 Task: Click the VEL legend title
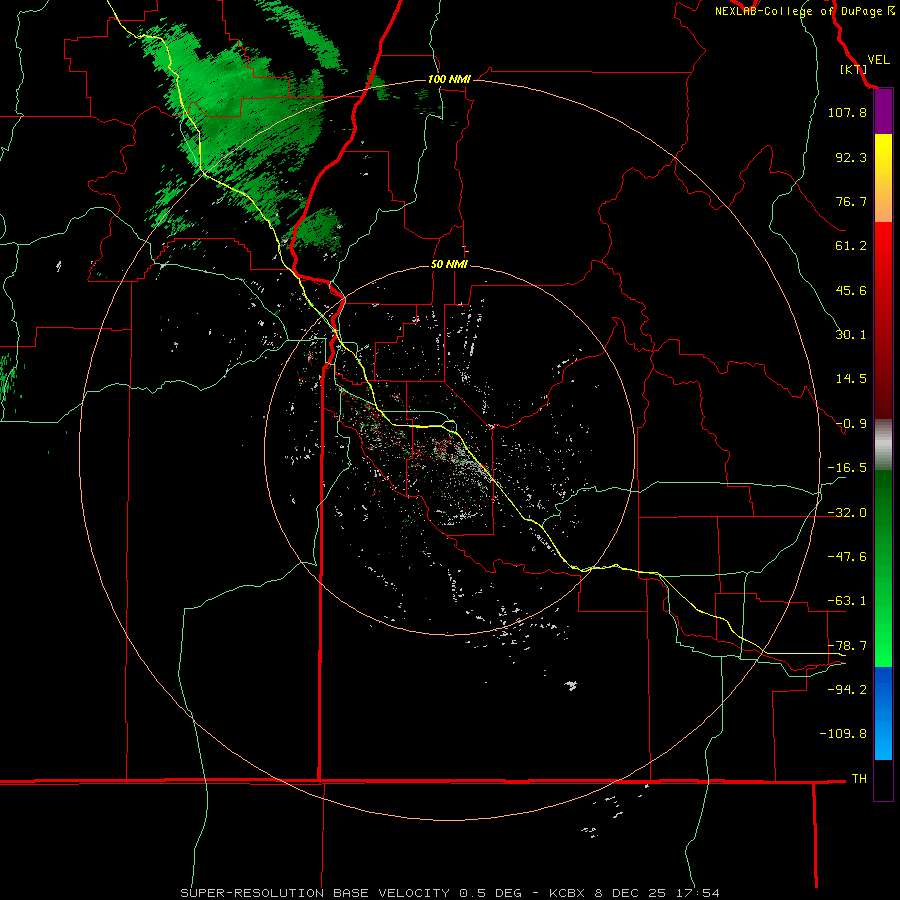(878, 60)
